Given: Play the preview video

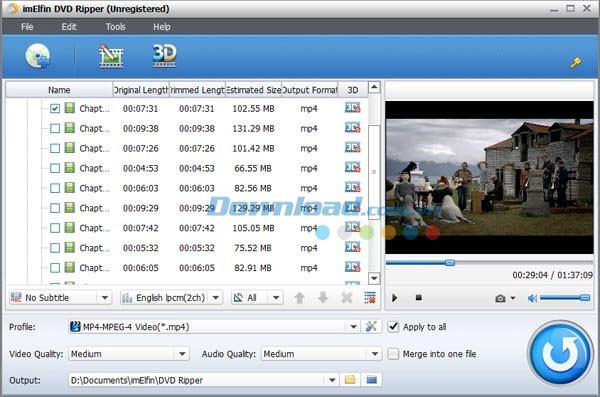Looking at the screenshot, I should coord(395,298).
